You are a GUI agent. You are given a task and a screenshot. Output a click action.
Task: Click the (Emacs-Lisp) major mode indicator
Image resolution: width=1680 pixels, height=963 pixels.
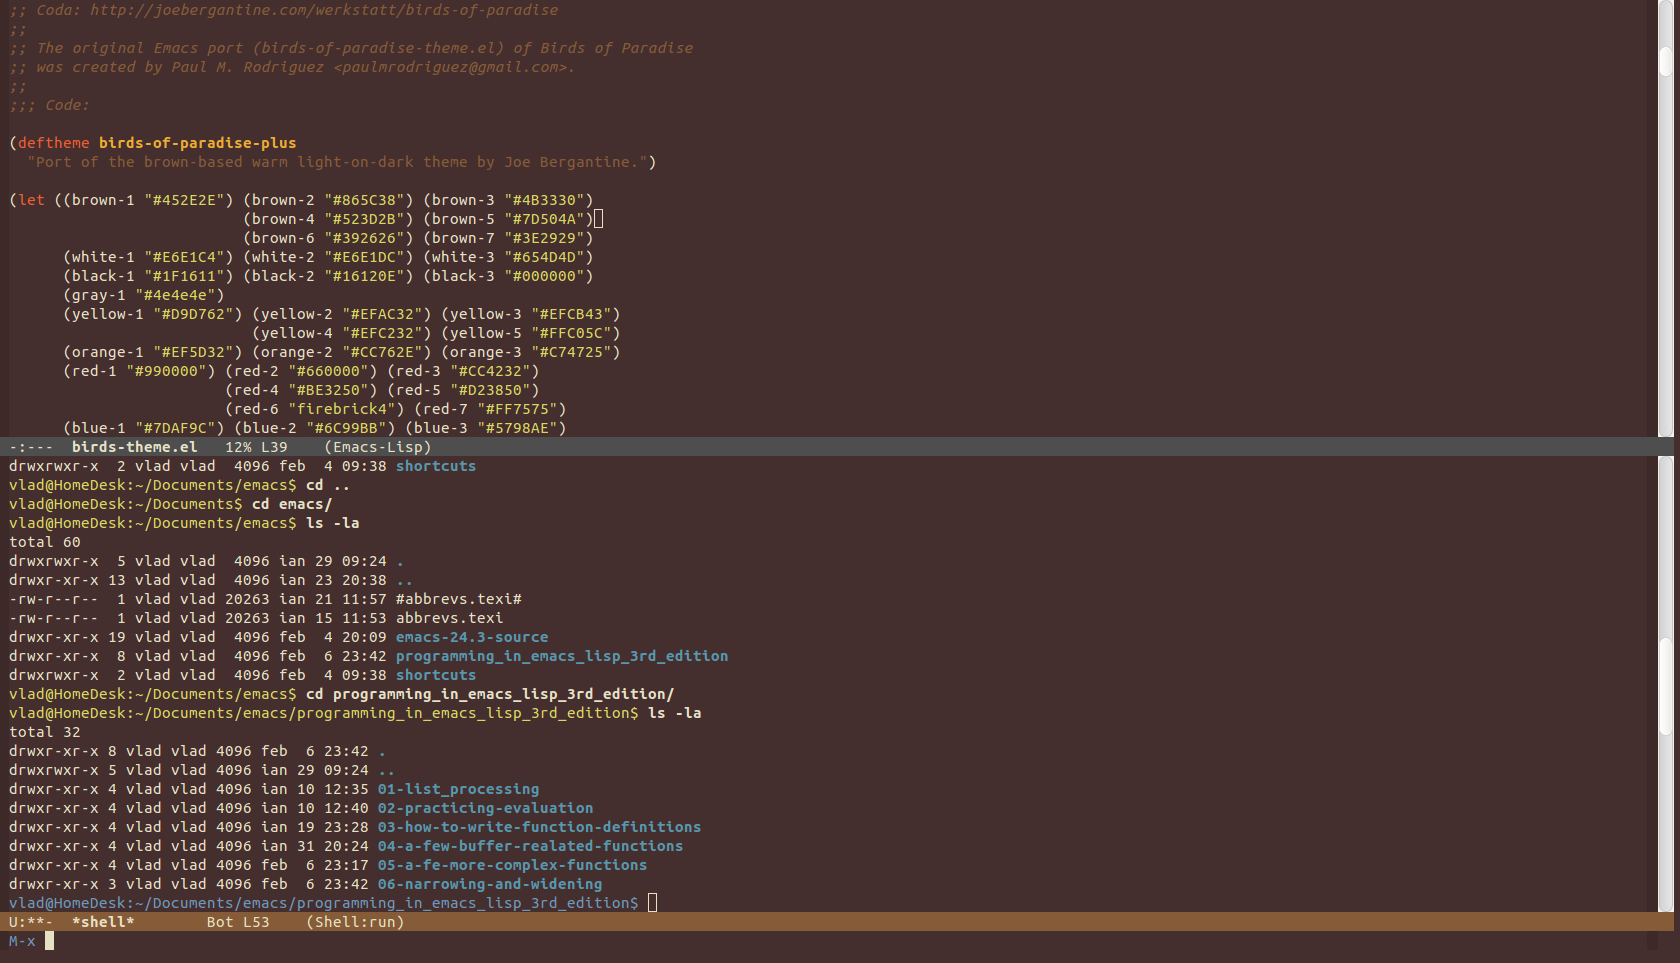point(378,447)
